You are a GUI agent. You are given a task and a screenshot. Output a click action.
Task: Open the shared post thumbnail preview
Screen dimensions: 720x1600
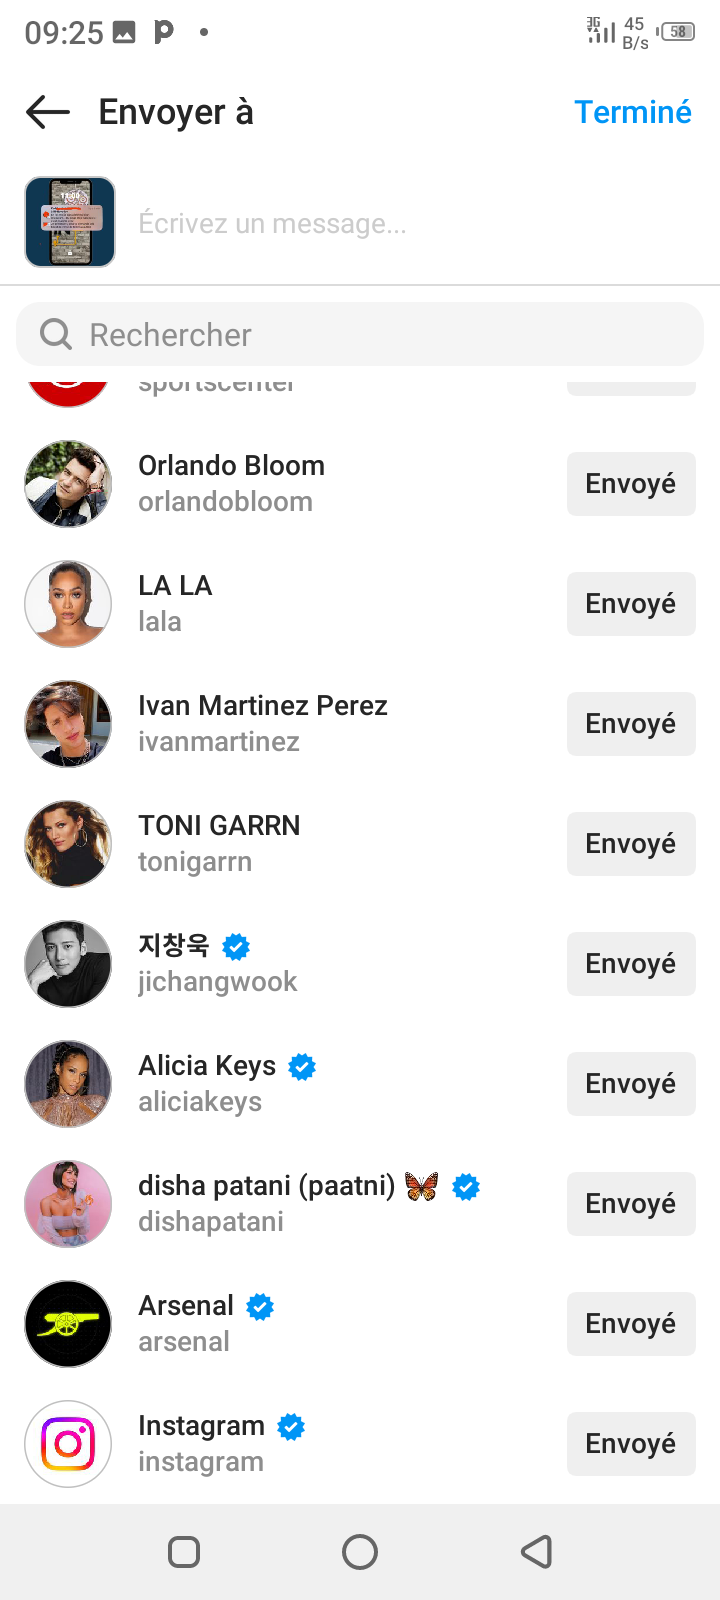pos(70,222)
